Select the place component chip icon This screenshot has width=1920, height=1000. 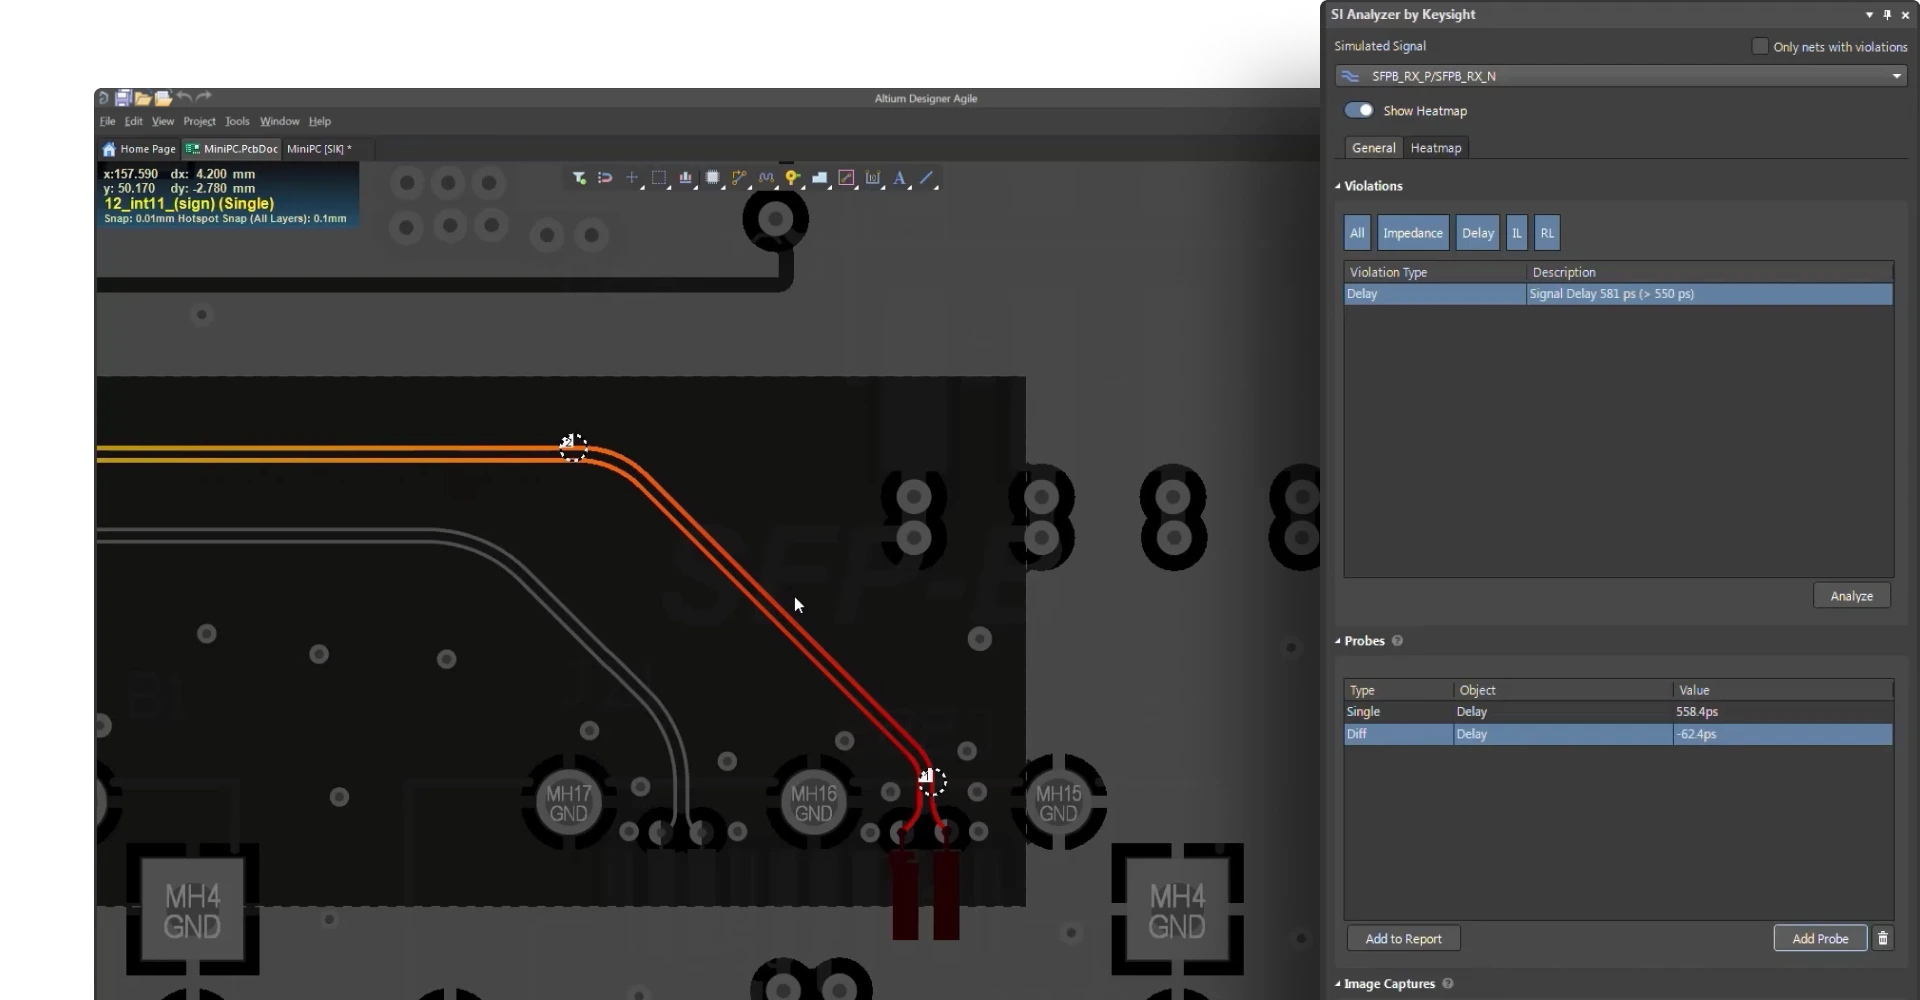tap(712, 178)
